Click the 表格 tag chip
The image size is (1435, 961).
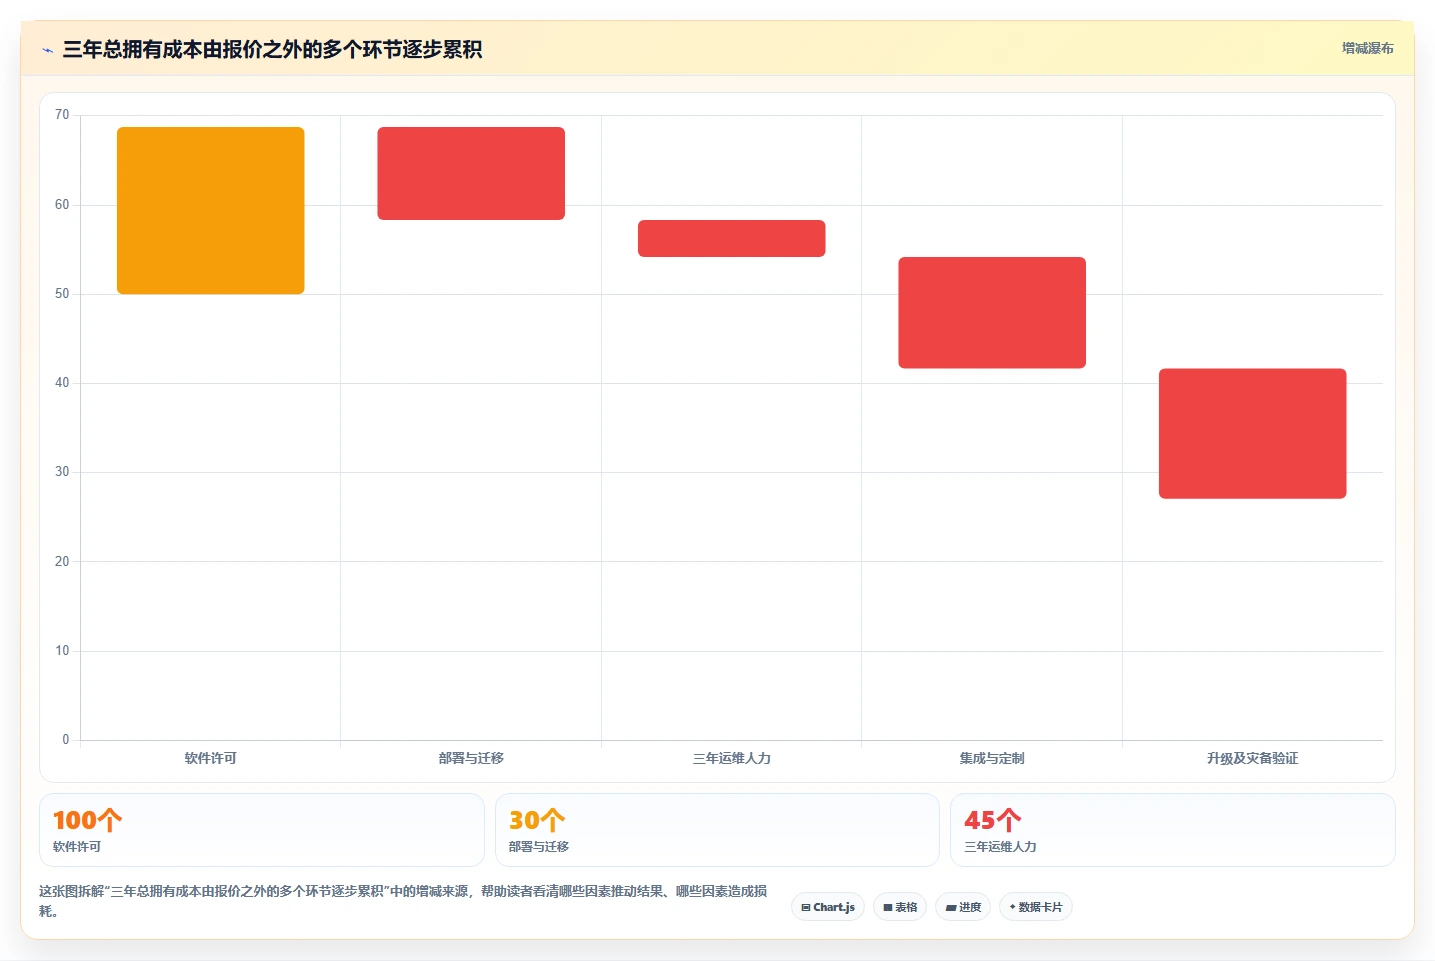pos(900,907)
